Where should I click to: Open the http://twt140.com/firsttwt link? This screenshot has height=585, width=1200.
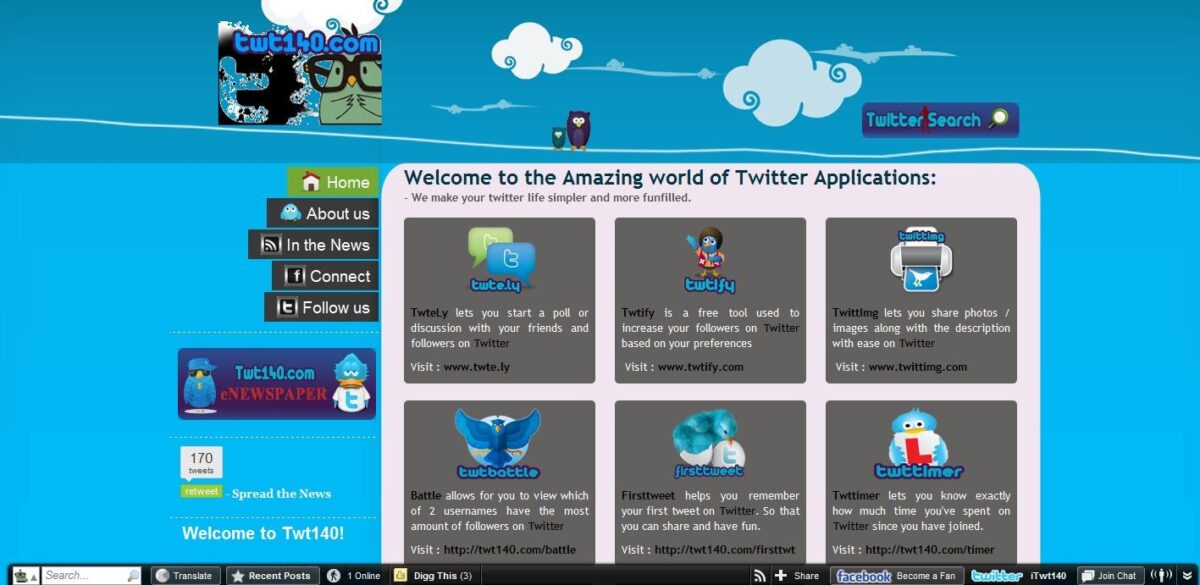pyautogui.click(x=725, y=550)
